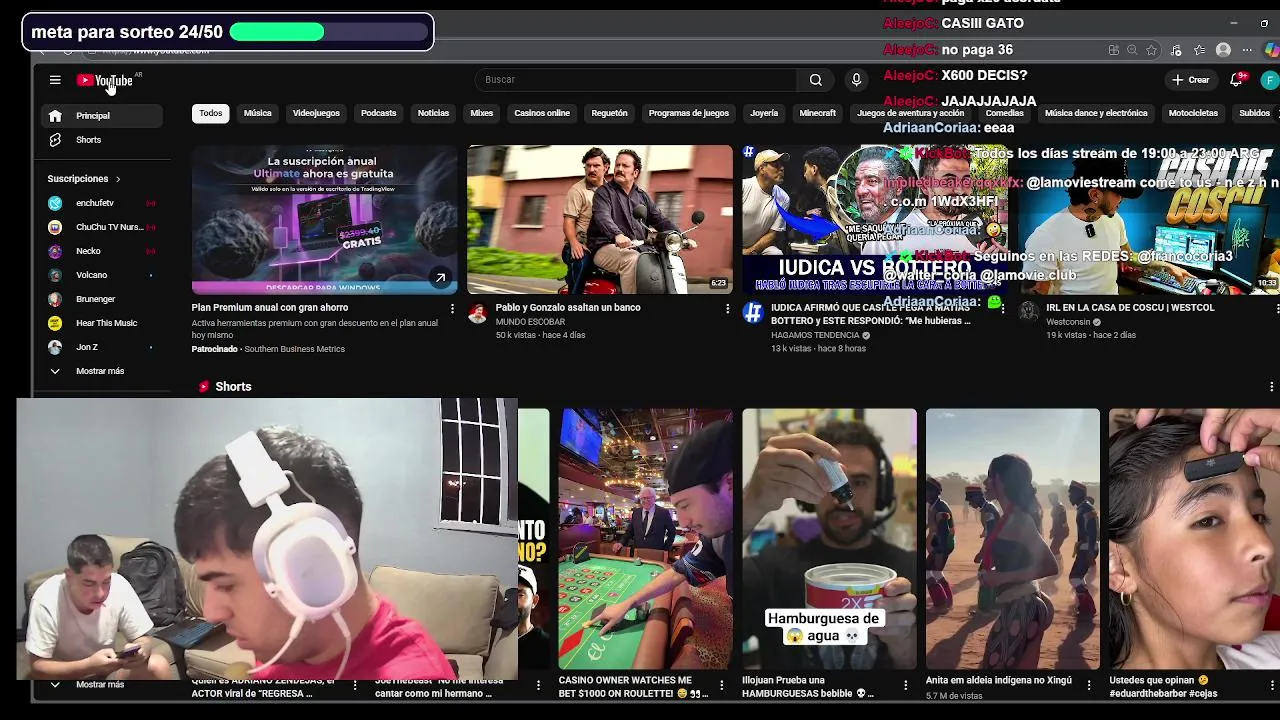This screenshot has height=720, width=1280.
Task: Open Westconsin channel link
Action: (x=1068, y=322)
